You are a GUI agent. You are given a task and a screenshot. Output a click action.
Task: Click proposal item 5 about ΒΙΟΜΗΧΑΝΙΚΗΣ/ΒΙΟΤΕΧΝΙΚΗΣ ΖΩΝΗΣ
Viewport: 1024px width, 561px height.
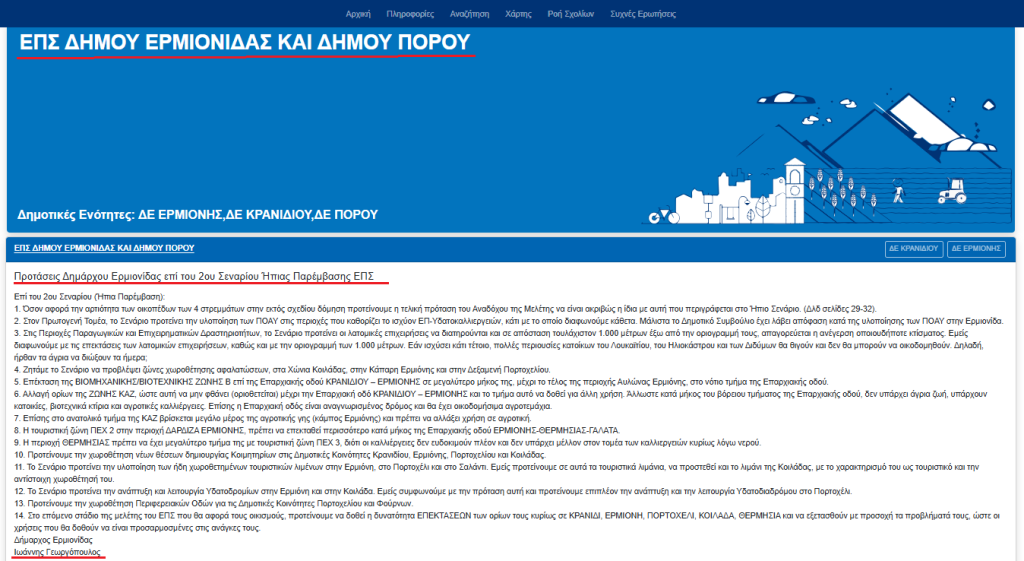pos(421,382)
